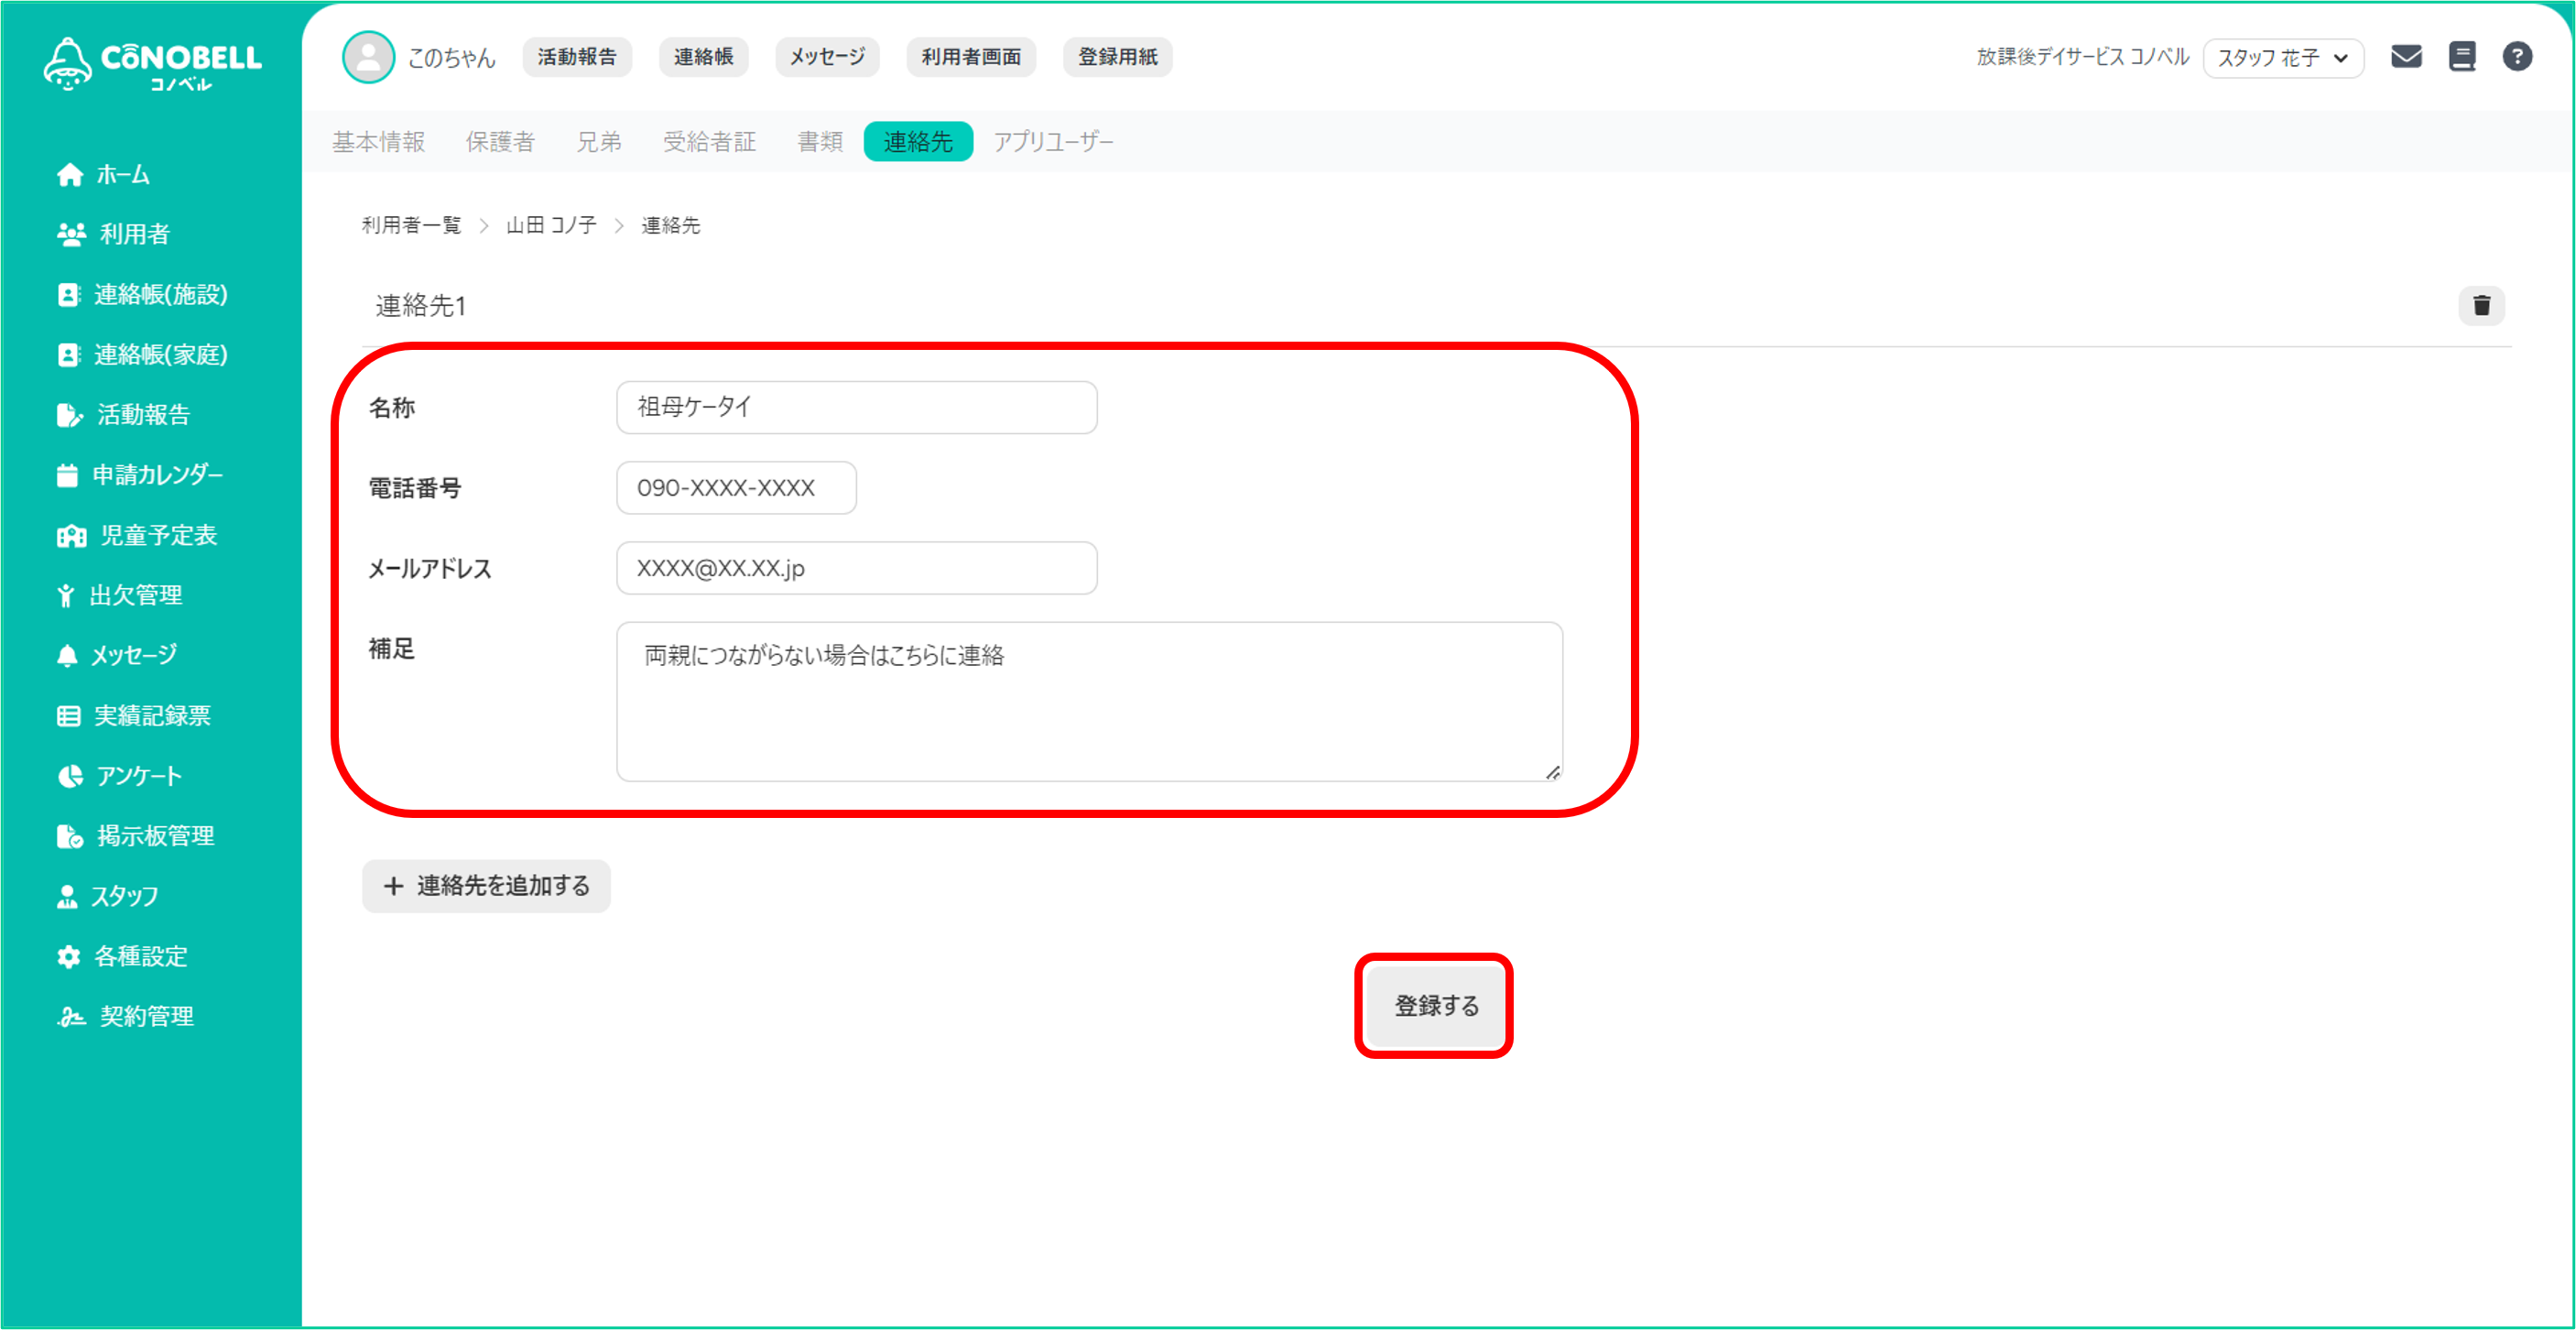Open 連絡帳(施設) in the sidebar
2576x1330 pixels.
point(142,294)
